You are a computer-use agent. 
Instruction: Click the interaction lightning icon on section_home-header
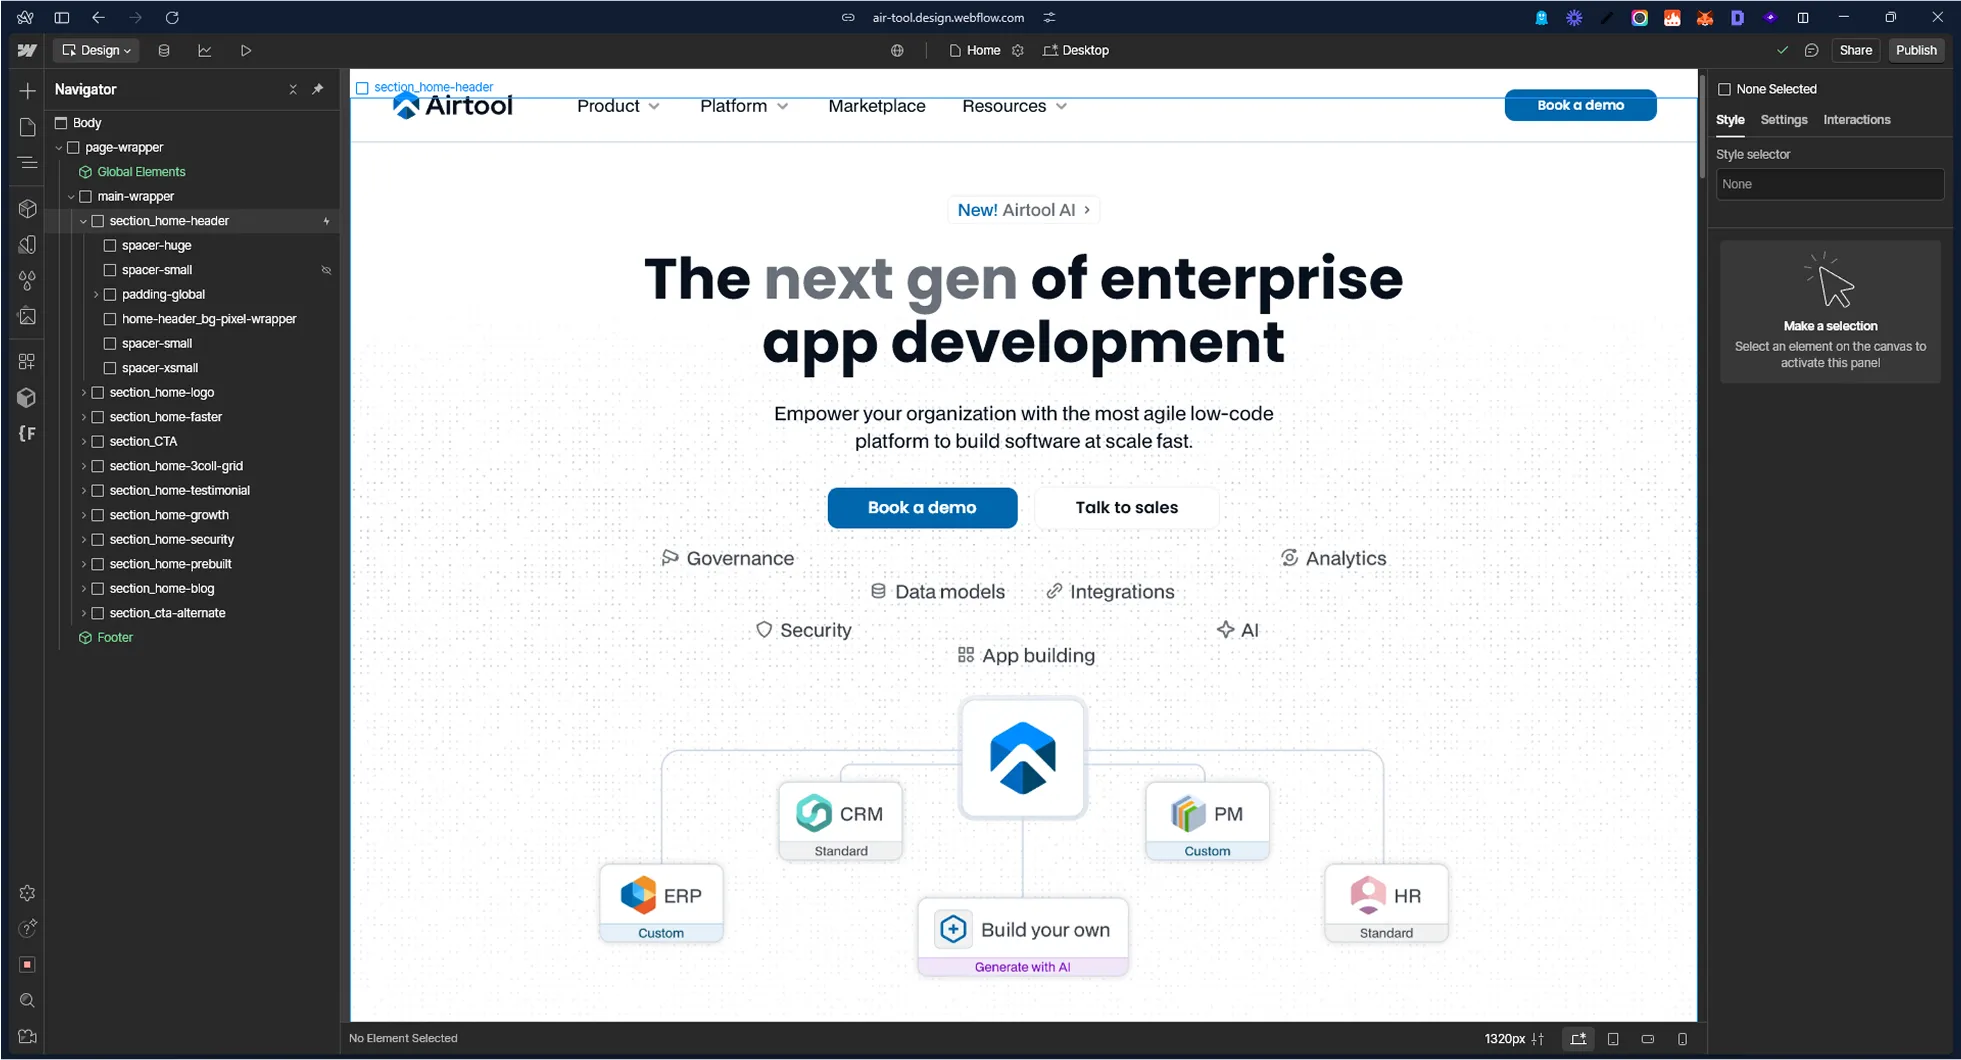(x=326, y=221)
